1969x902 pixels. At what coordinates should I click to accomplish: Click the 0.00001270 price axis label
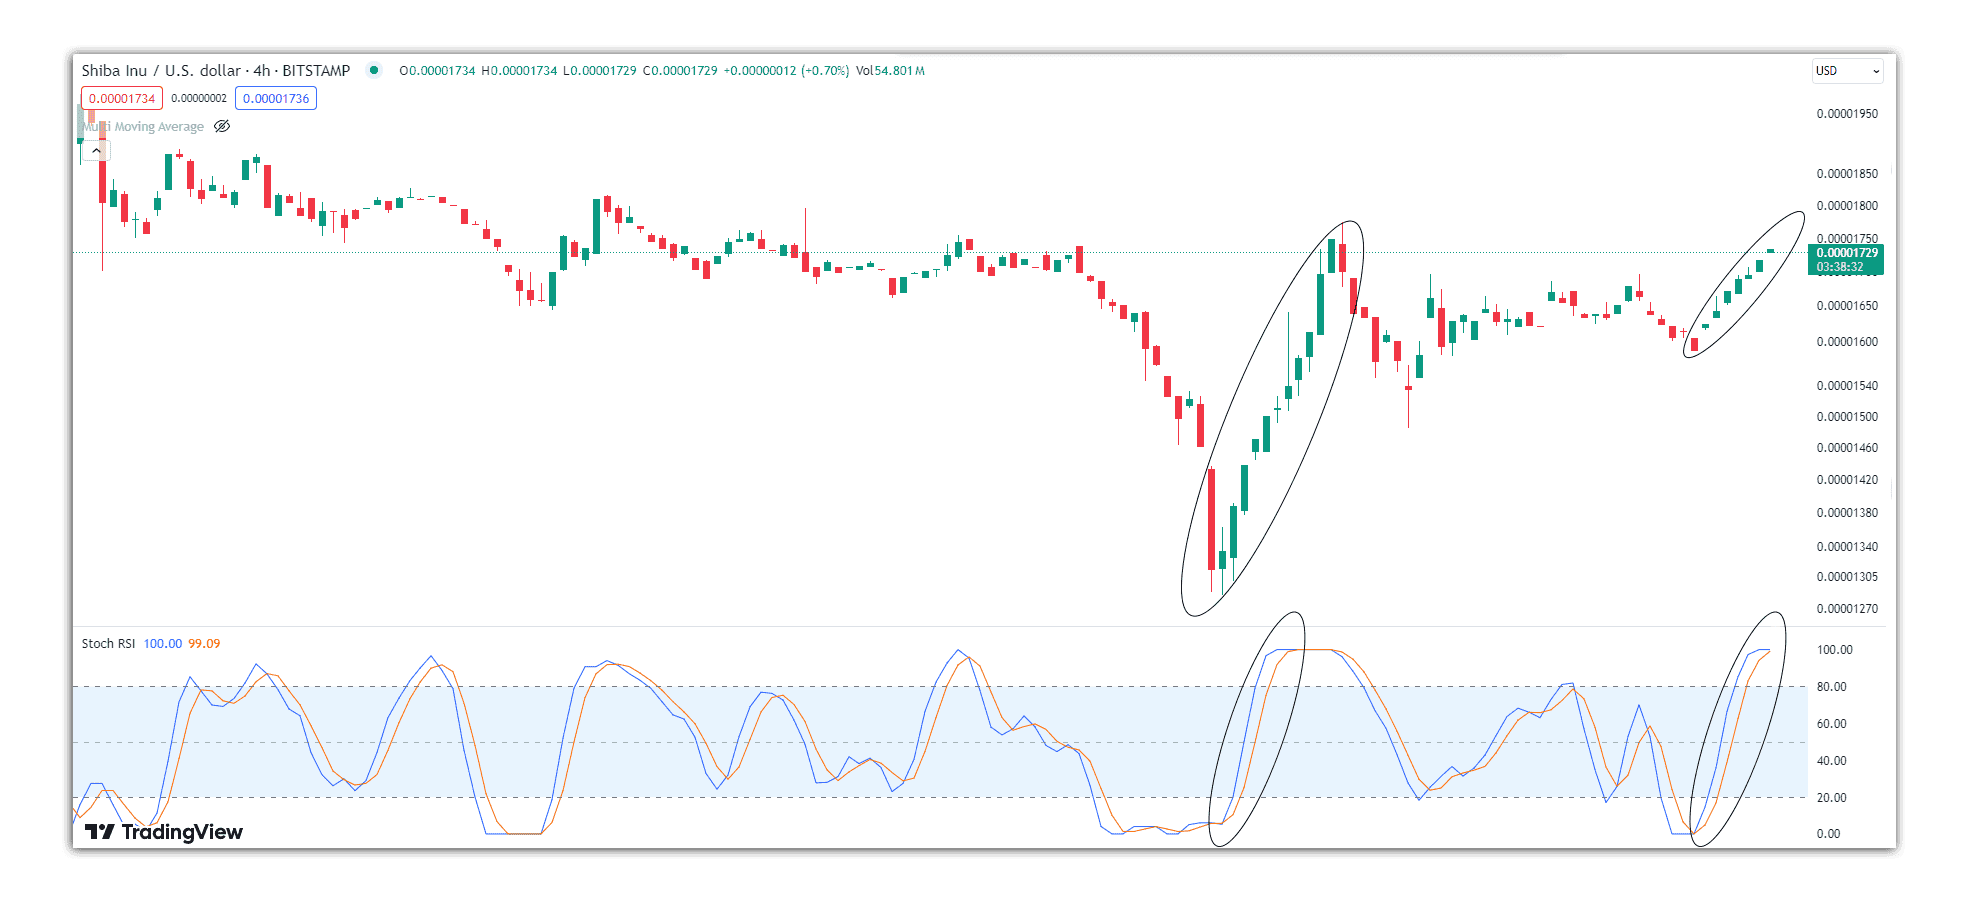(x=1847, y=608)
